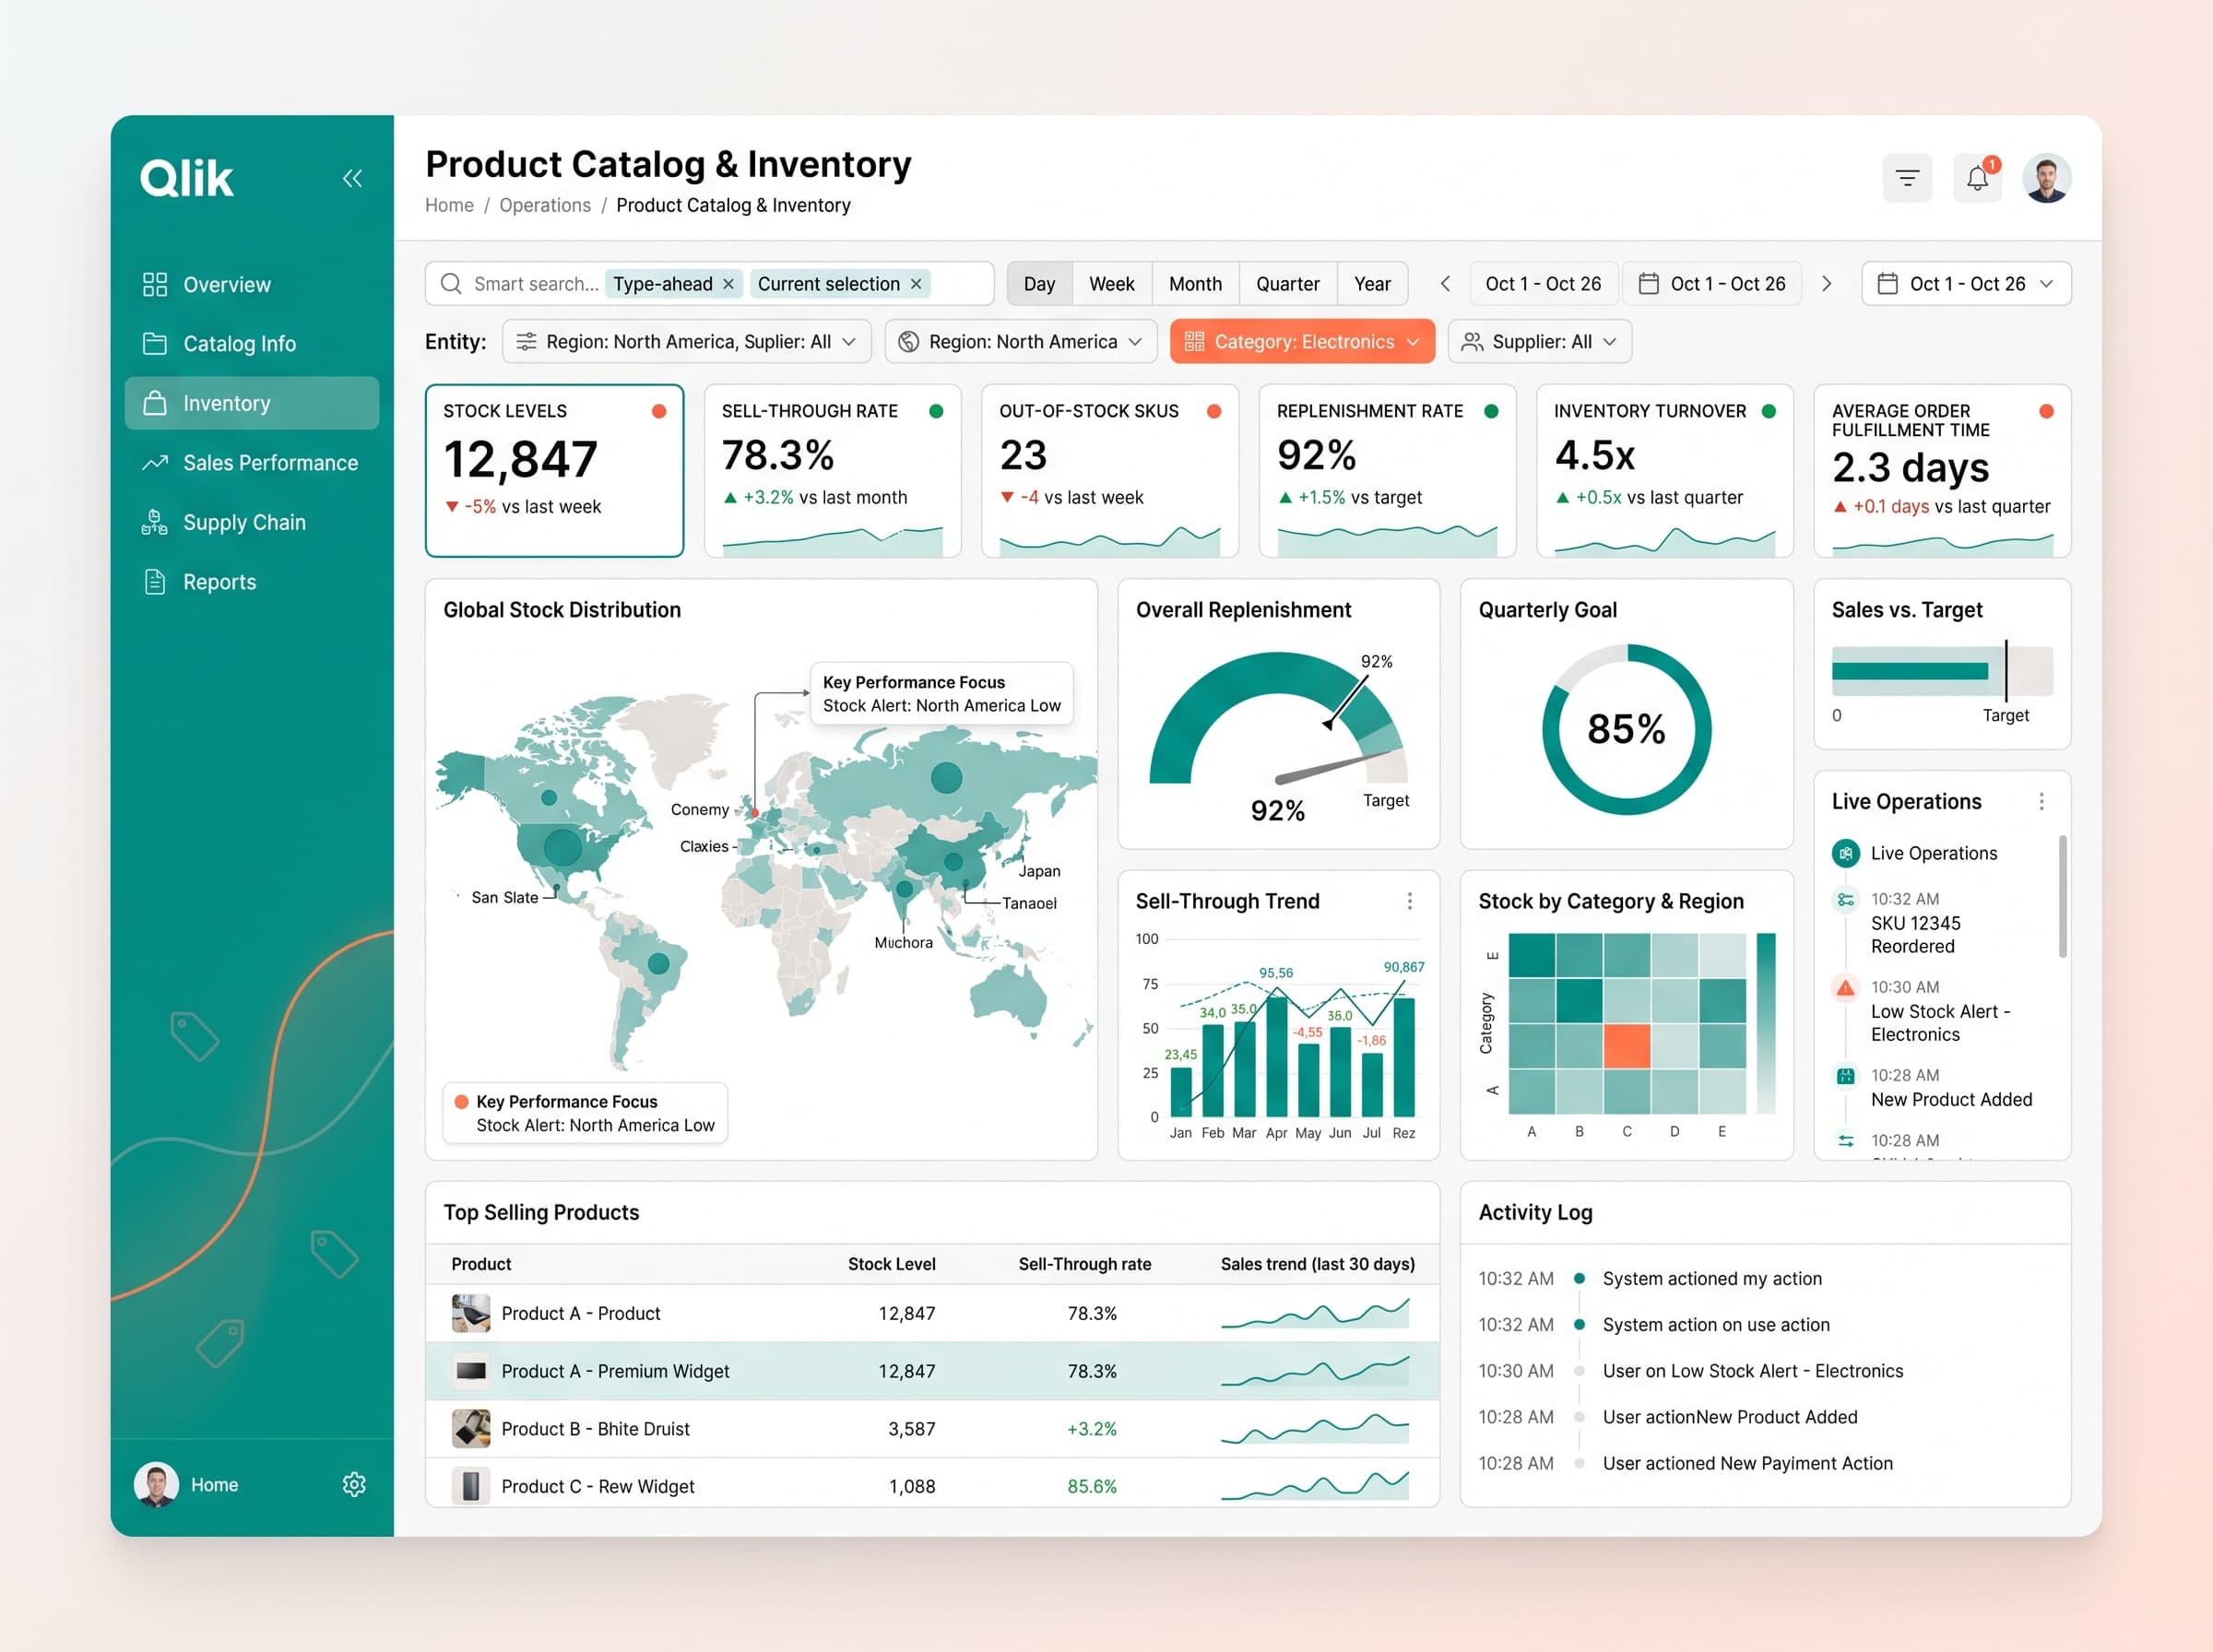Go to Home breadcrumb link
The image size is (2213, 1652).
pos(449,205)
